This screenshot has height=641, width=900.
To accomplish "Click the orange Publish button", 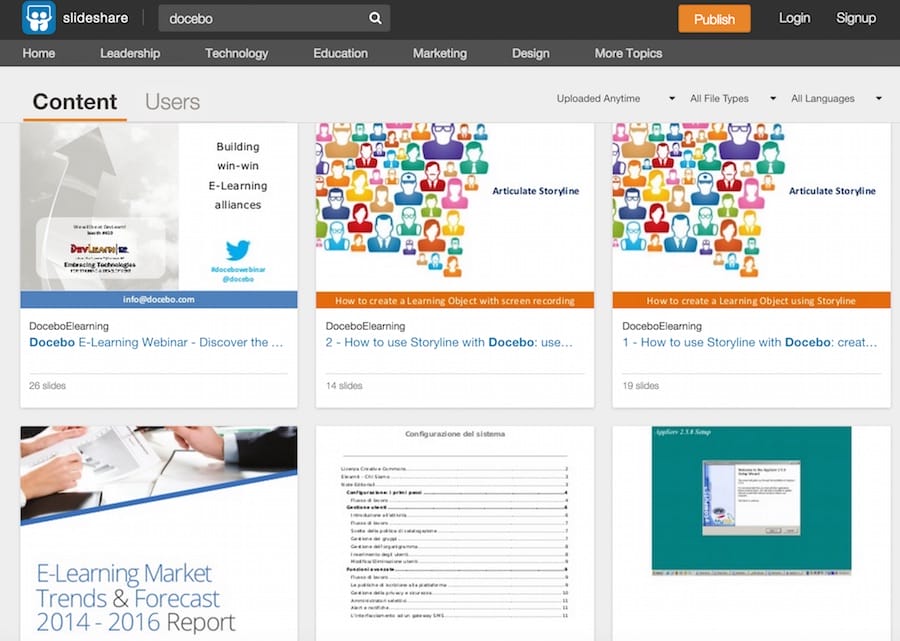I will 714,19.
